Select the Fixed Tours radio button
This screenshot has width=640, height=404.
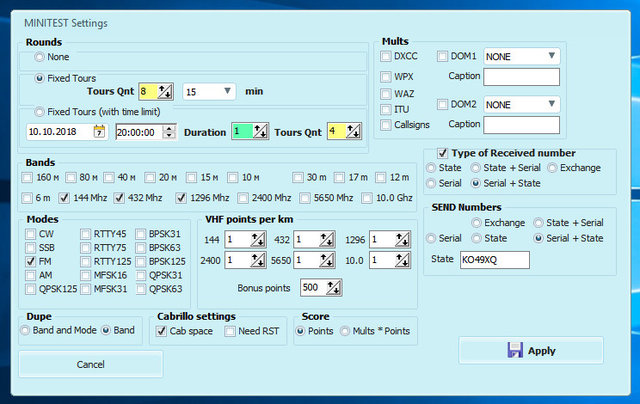click(39, 78)
